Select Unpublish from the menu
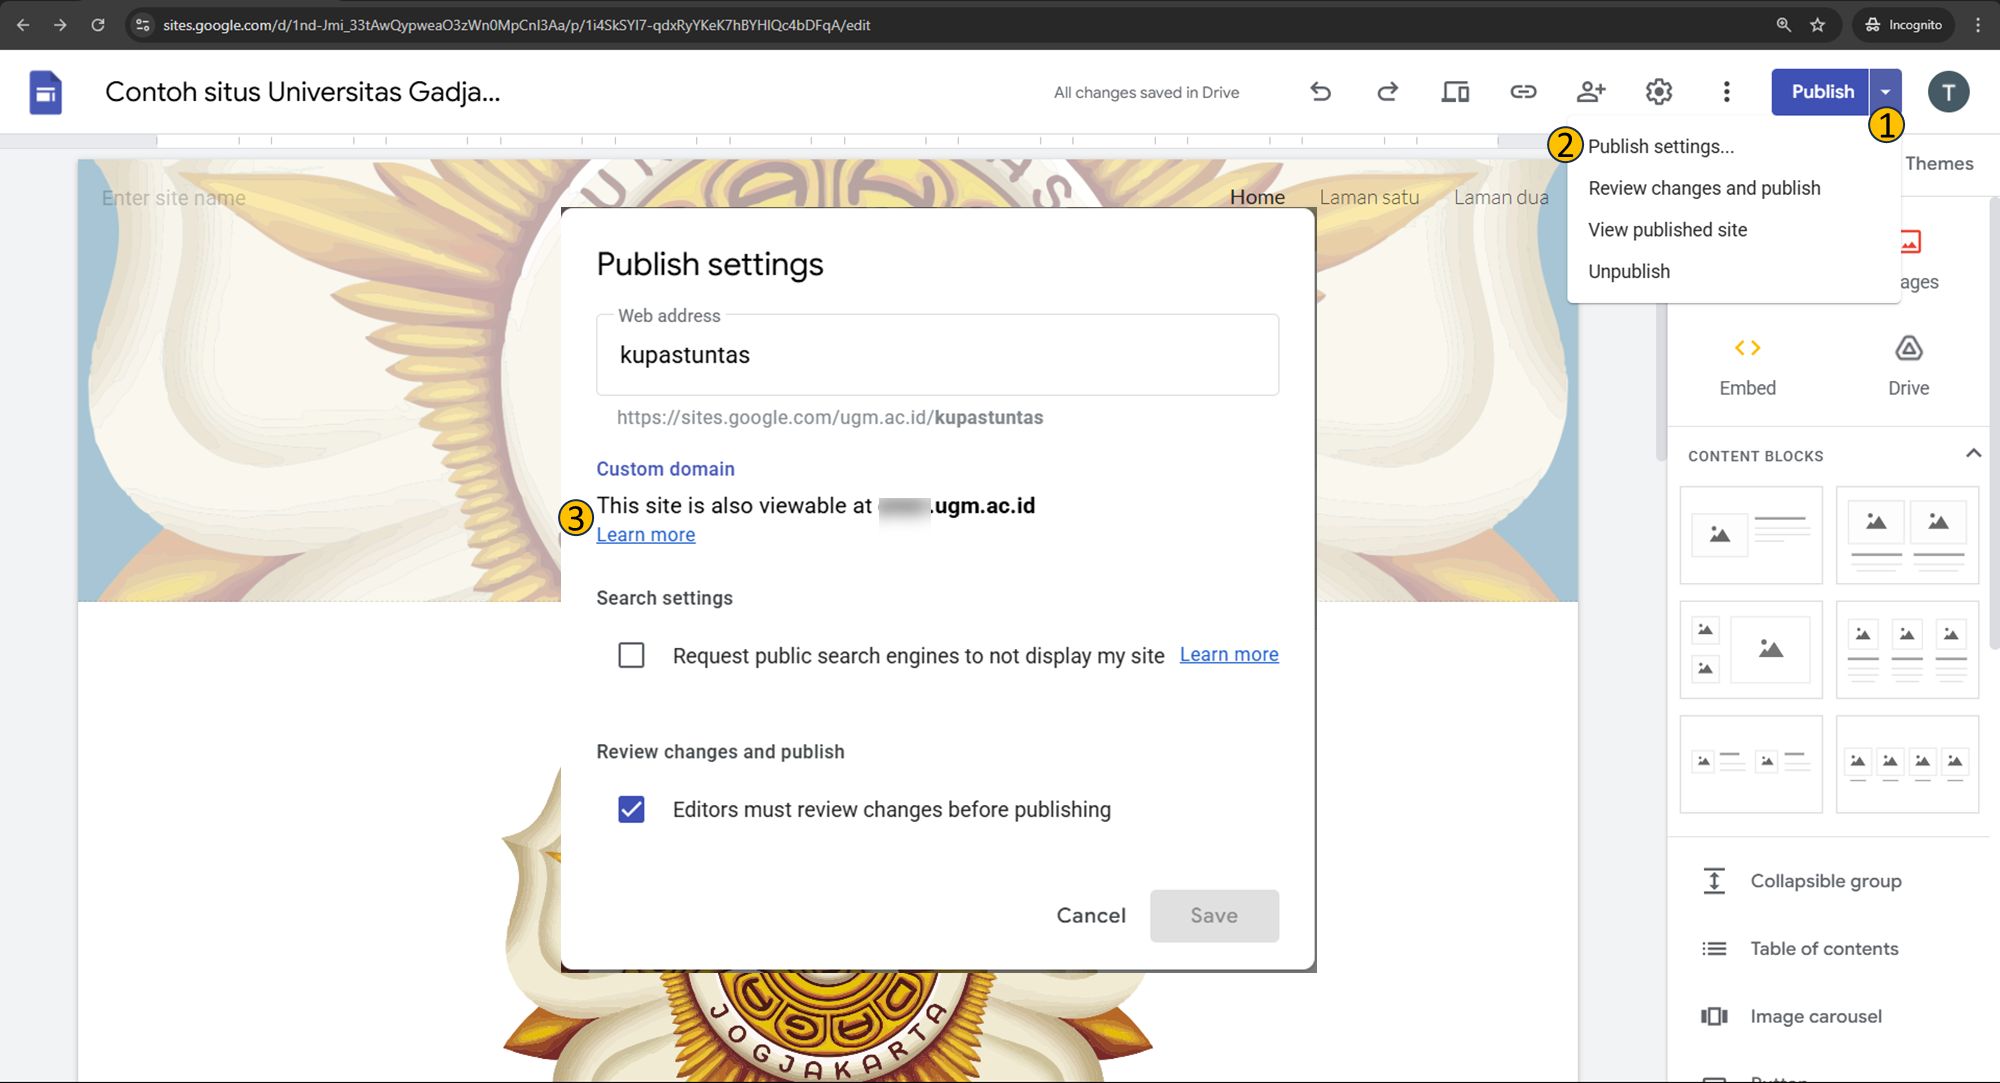Viewport: 2000px width, 1083px height. click(1629, 272)
